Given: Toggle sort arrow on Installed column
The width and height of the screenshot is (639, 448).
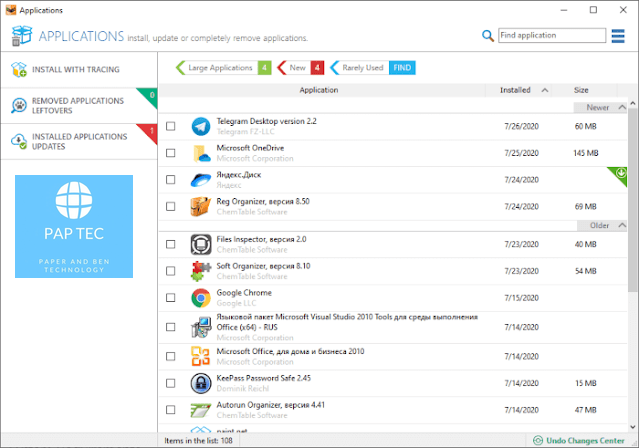Looking at the screenshot, I should 545,90.
